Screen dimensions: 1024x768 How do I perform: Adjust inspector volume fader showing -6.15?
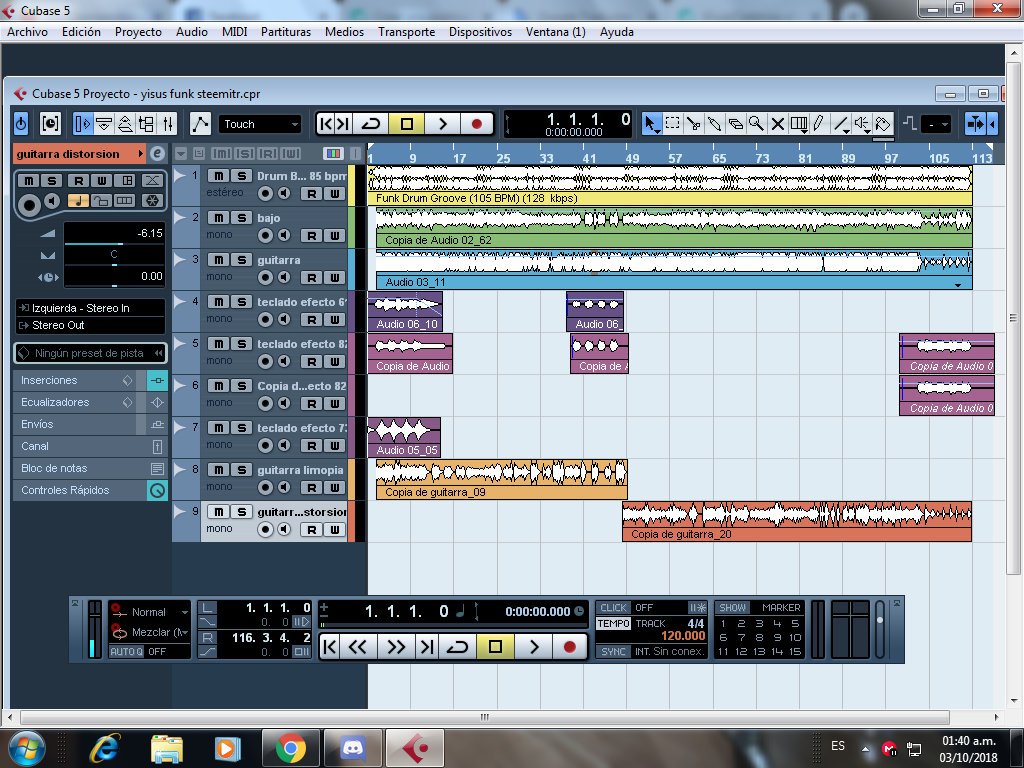point(114,234)
